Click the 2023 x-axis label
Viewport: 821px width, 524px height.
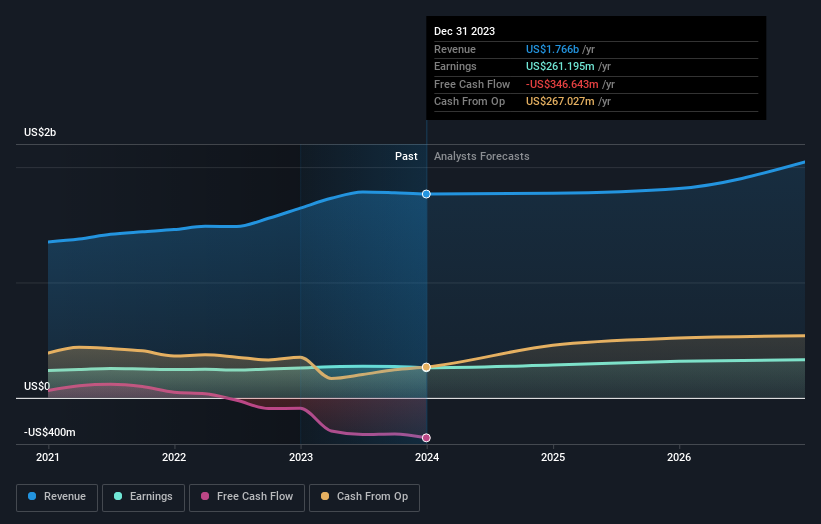[301, 457]
